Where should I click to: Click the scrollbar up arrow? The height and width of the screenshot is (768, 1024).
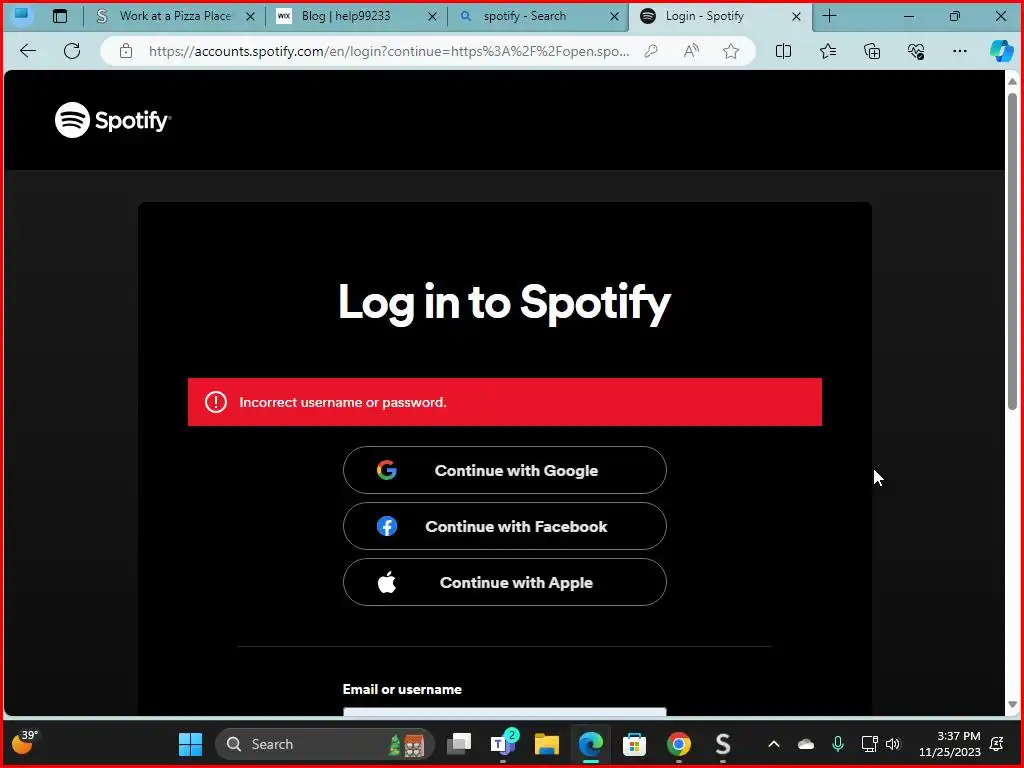point(1012,82)
